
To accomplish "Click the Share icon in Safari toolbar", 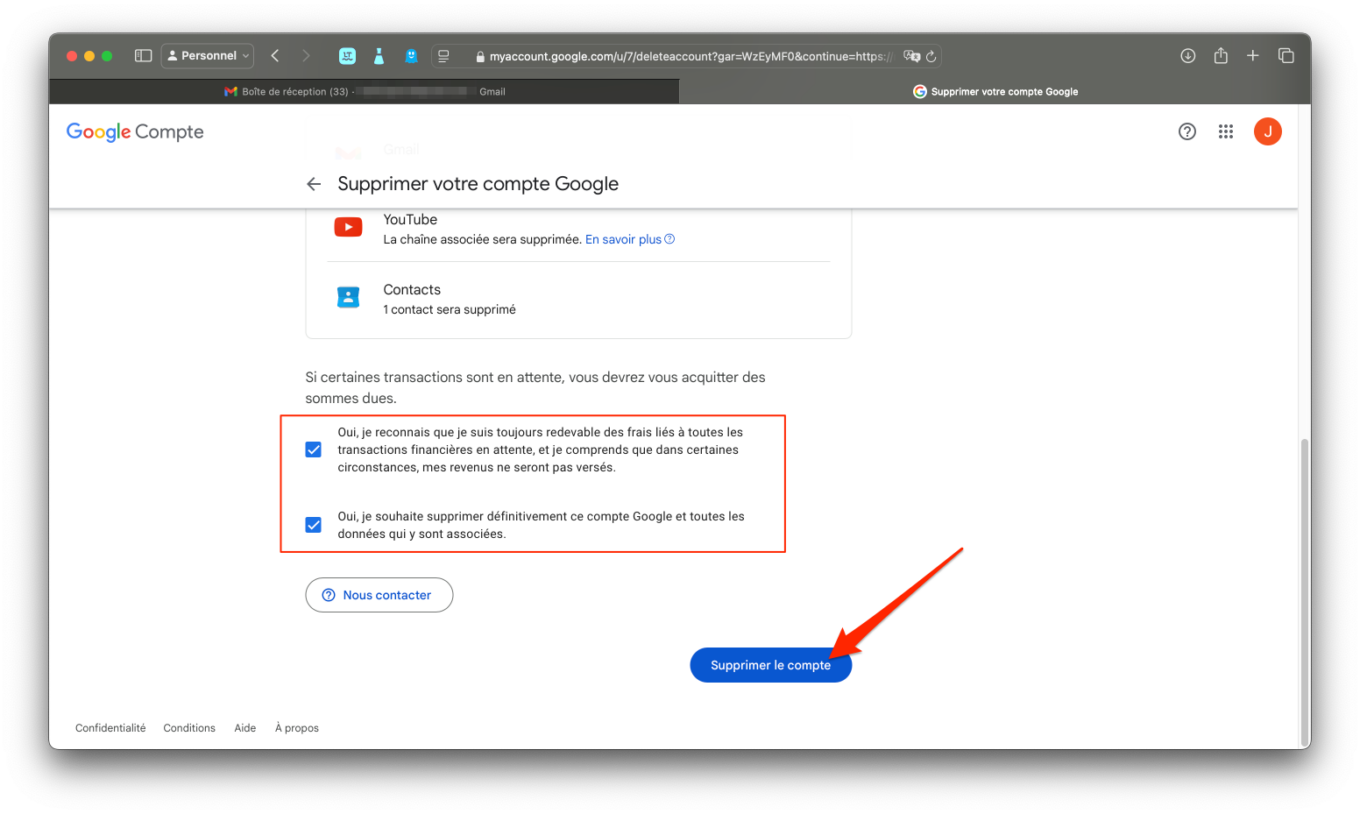I will (1221, 56).
